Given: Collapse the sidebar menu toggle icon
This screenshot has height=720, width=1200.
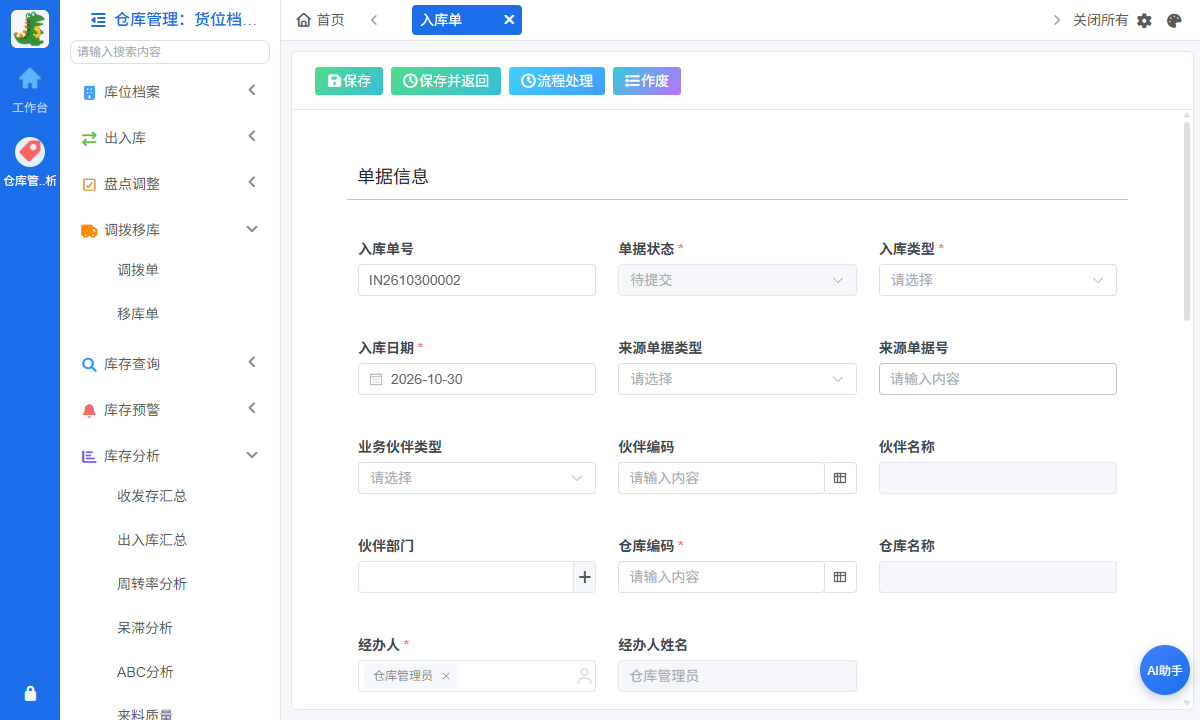Looking at the screenshot, I should pos(98,19).
